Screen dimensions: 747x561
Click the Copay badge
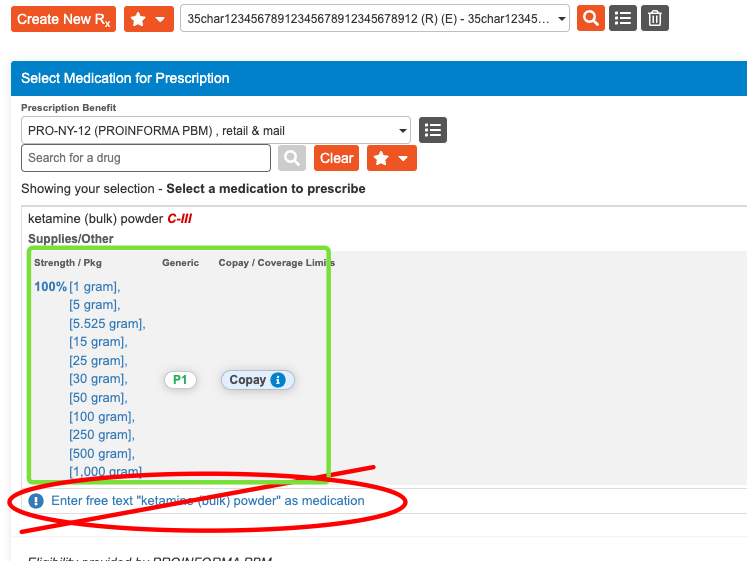[x=257, y=380]
